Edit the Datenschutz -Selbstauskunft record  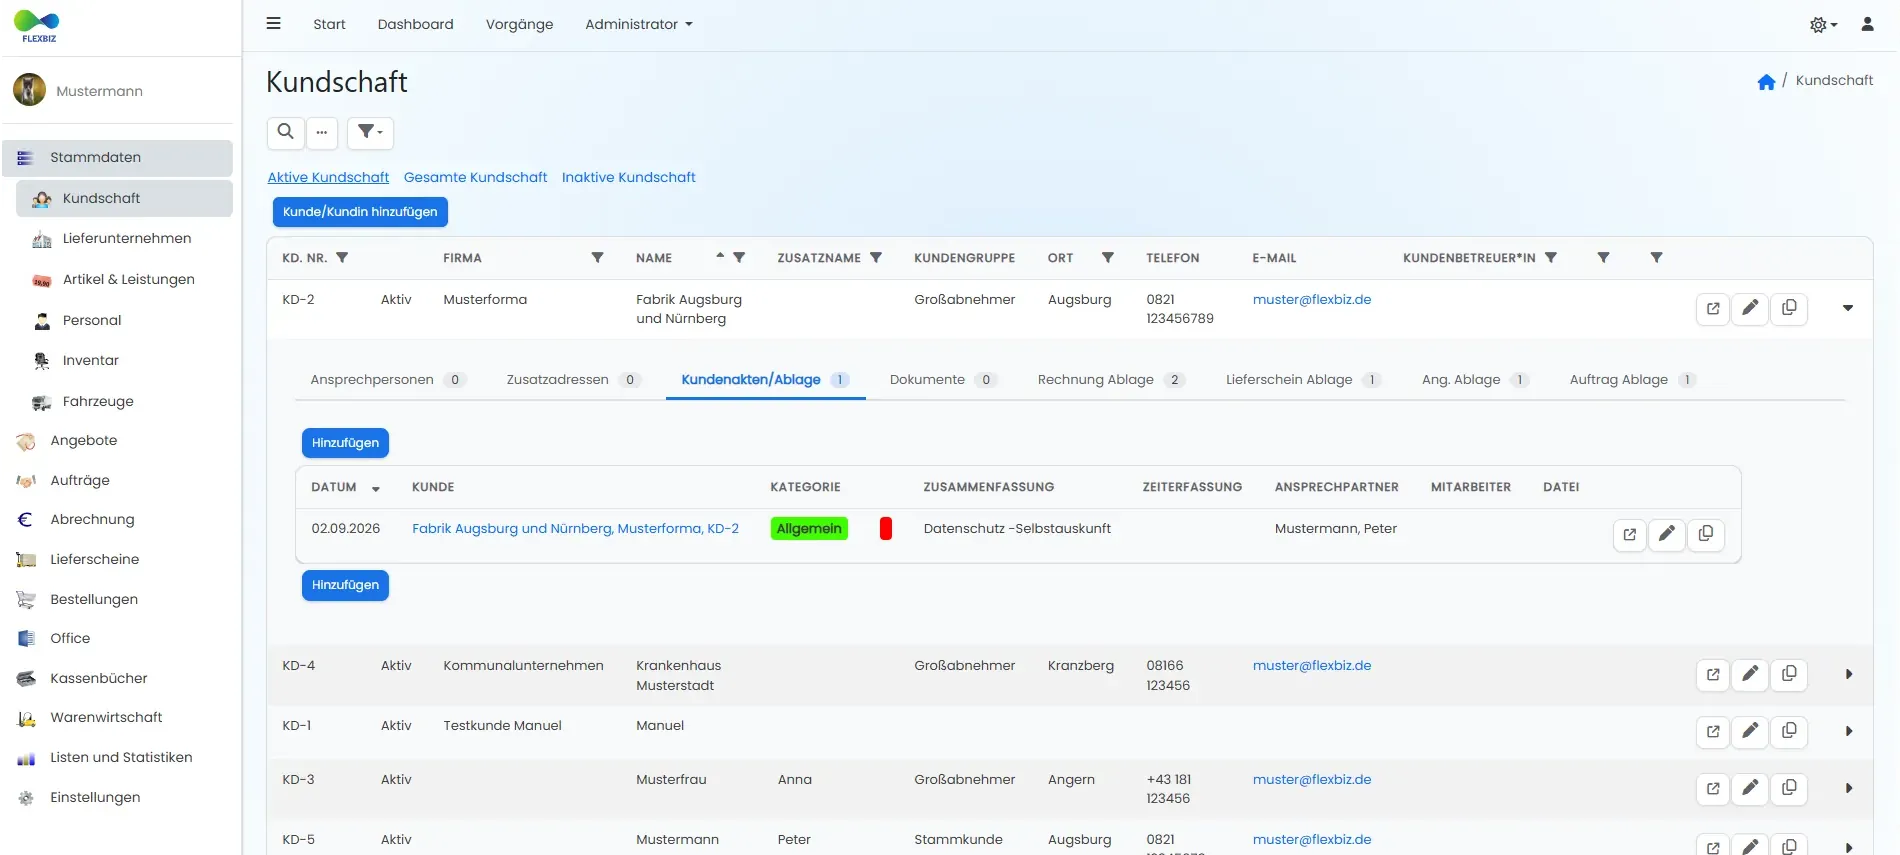(x=1667, y=534)
